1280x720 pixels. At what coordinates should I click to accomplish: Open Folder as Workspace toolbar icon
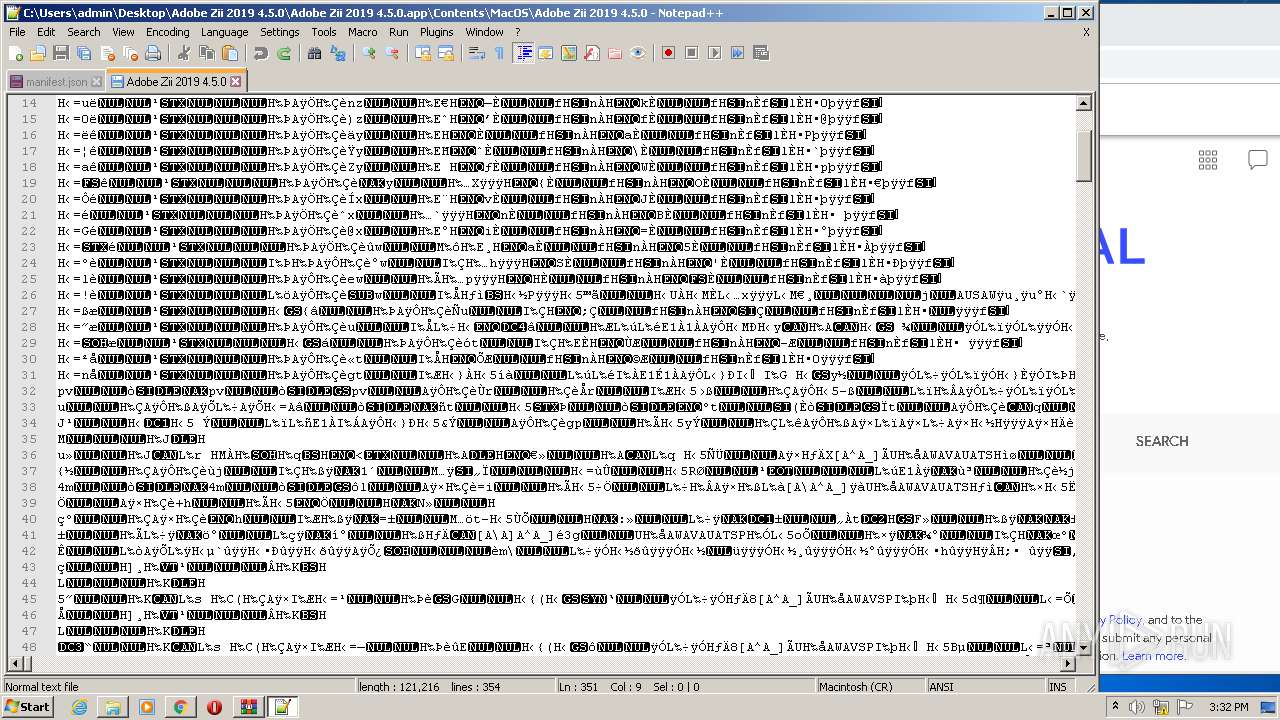[x=615, y=53]
